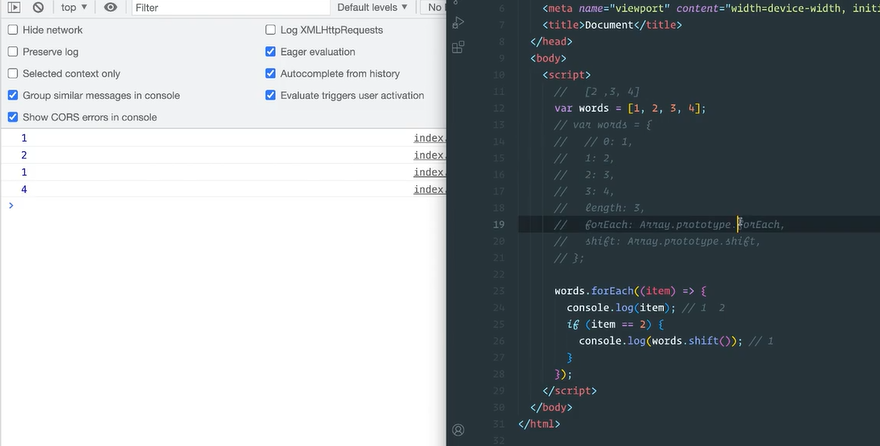Click line number 19 in the editor
880x446 pixels.
pos(499,224)
